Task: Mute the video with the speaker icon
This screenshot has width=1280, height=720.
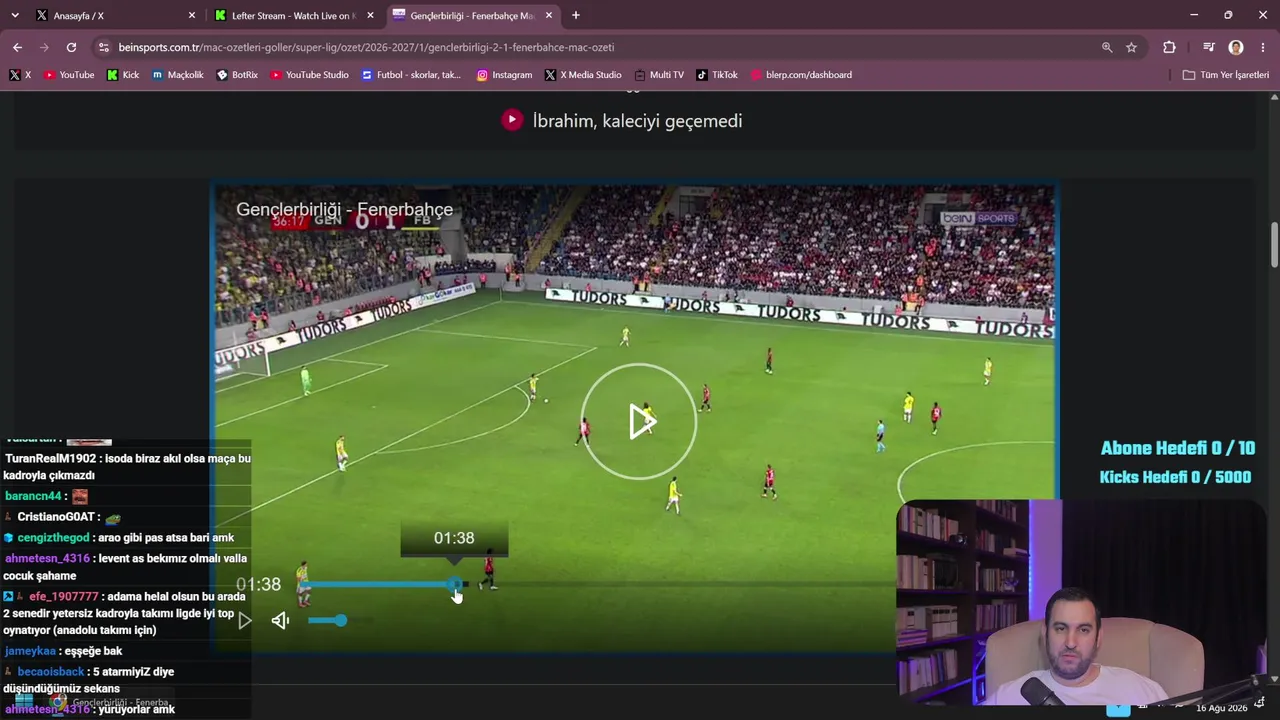Action: click(280, 621)
